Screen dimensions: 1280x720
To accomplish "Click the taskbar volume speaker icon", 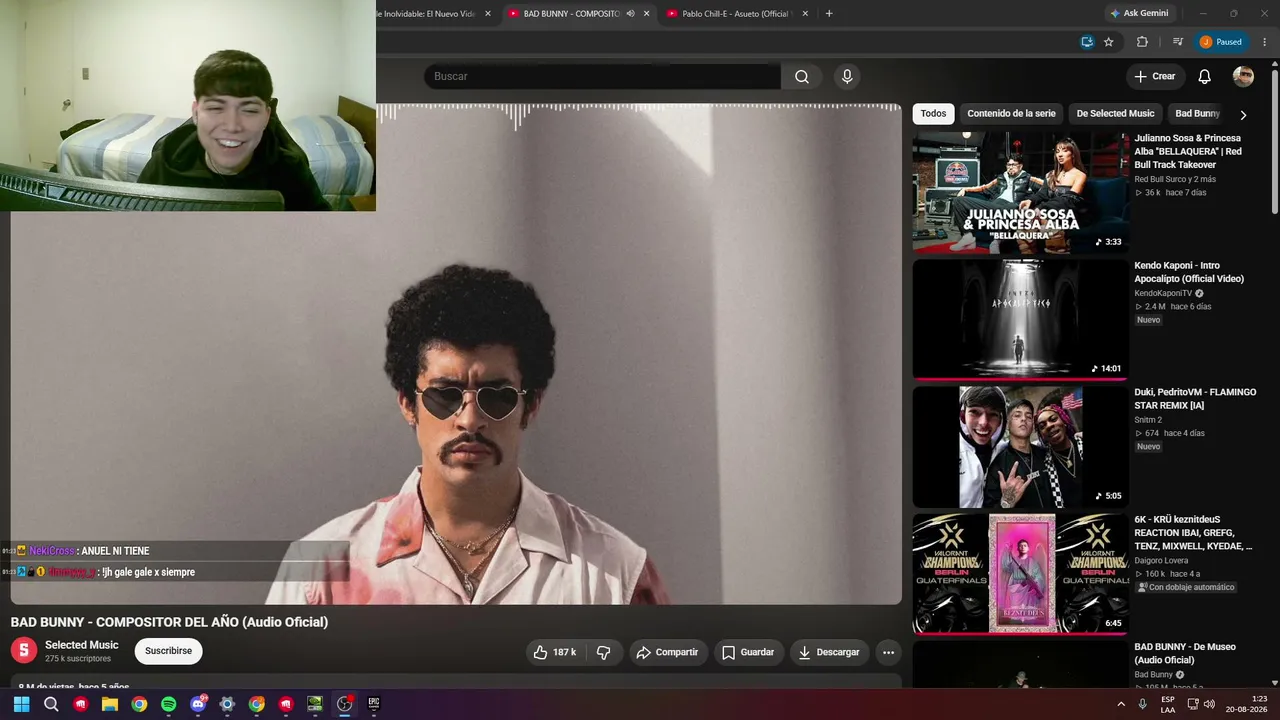I will tap(1209, 704).
